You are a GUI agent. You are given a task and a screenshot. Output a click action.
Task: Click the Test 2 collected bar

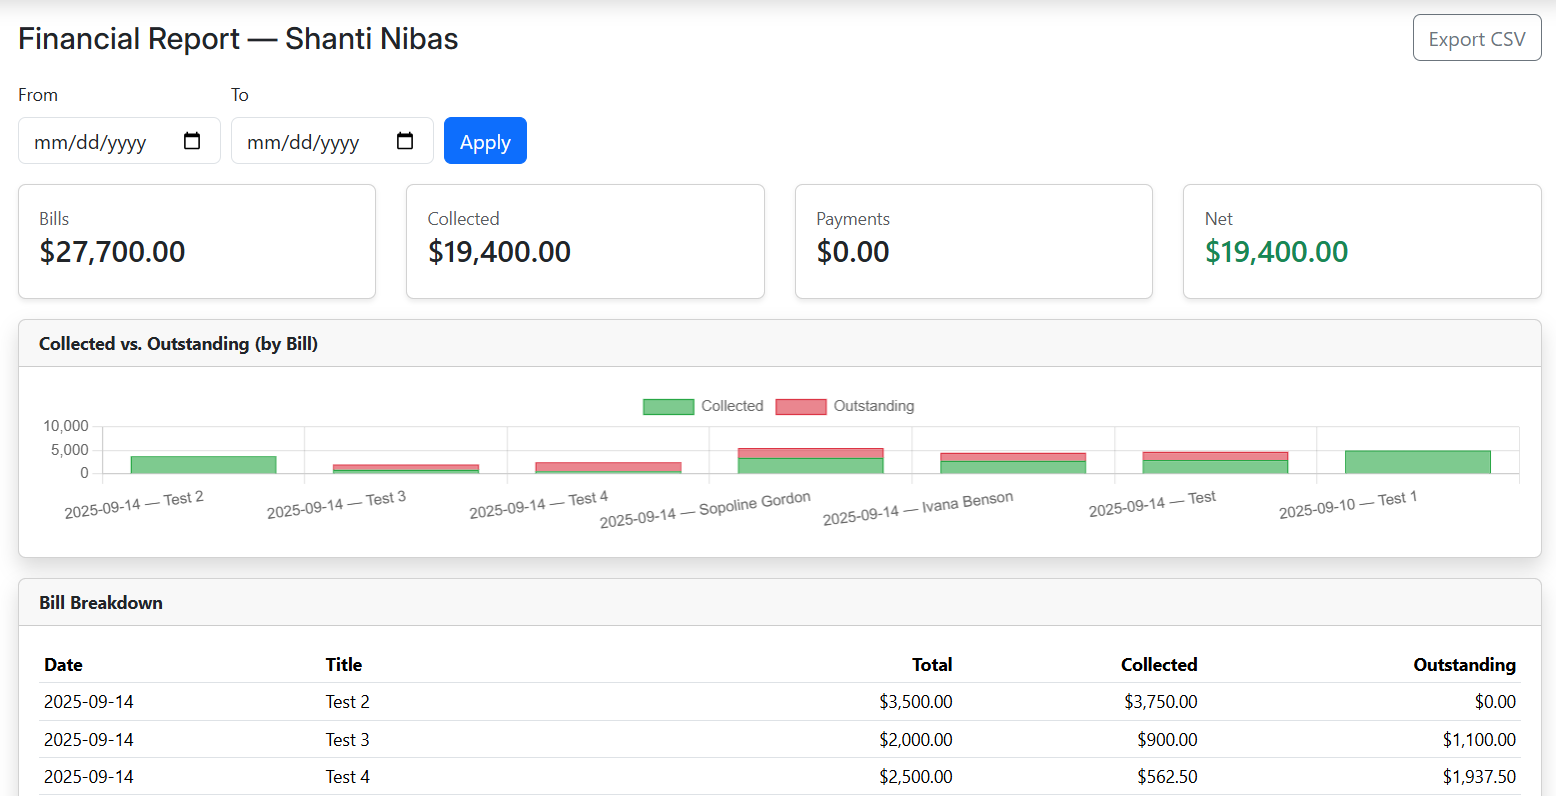[203, 464]
